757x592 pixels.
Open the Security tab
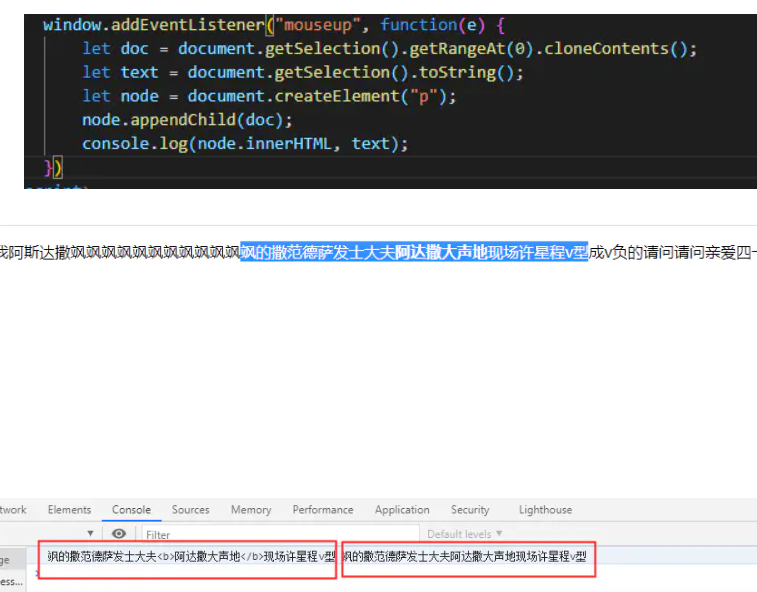[470, 509]
